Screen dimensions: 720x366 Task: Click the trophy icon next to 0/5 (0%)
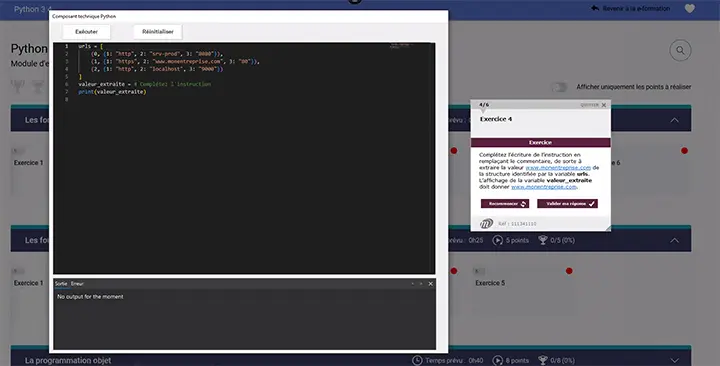point(542,240)
